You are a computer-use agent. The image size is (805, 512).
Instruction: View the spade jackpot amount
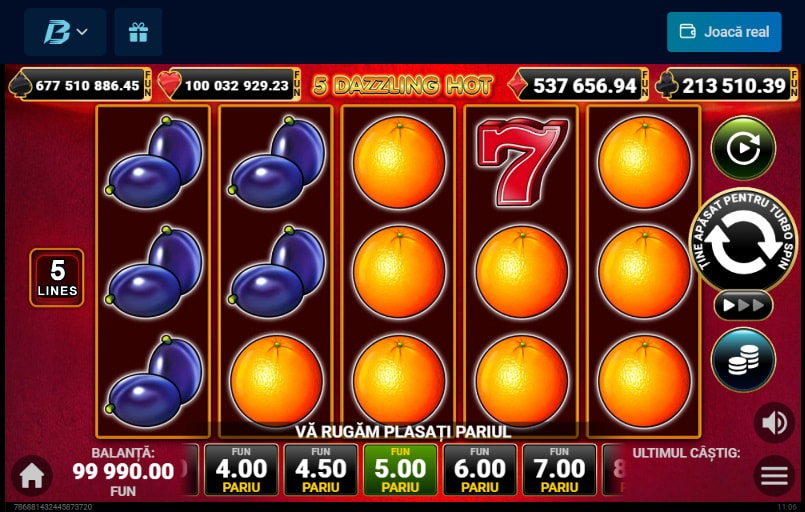tap(80, 85)
